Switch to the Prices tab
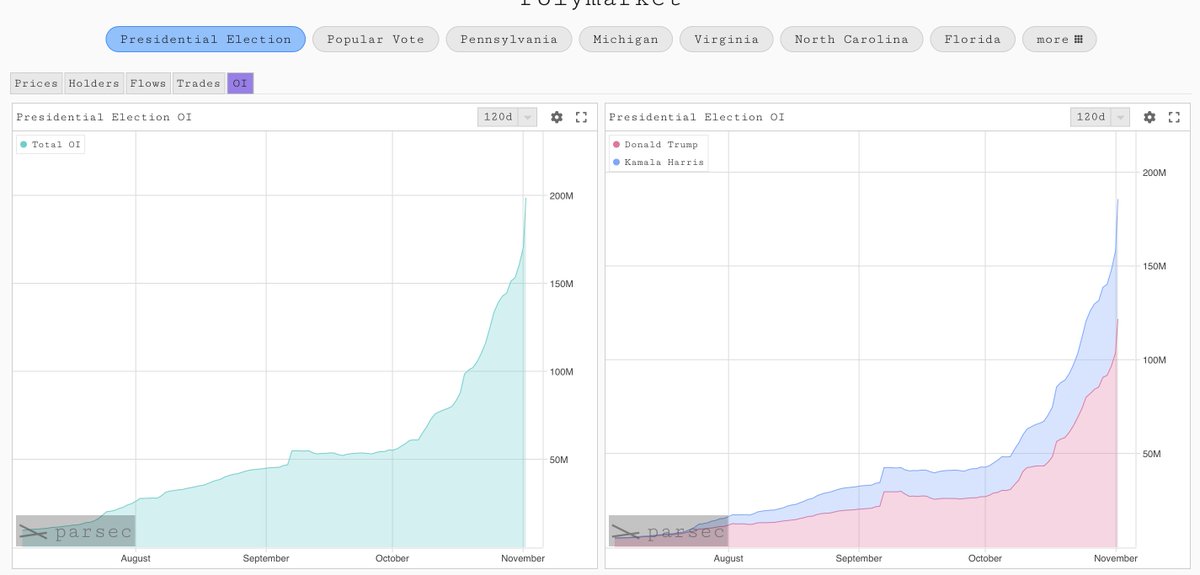Viewport: 1200px width, 575px height. pyautogui.click(x=36, y=83)
